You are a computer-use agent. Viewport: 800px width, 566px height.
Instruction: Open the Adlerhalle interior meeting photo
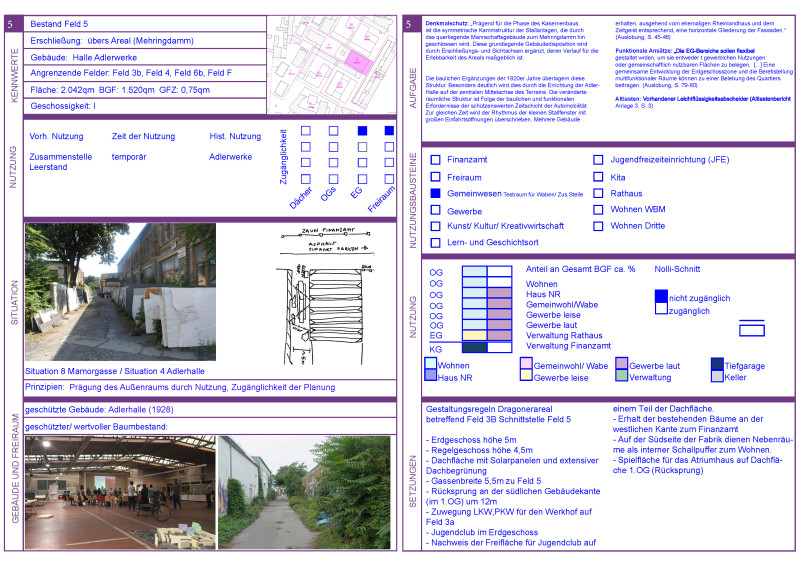[x=120, y=492]
